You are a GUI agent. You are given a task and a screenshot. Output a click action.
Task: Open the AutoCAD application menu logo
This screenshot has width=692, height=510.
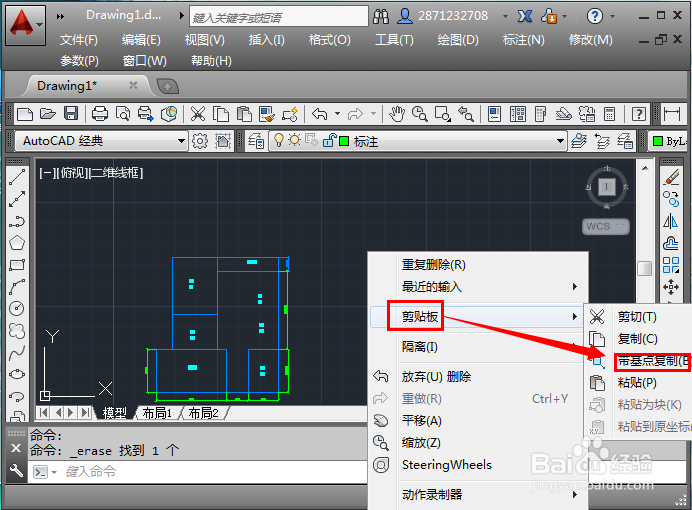(25, 25)
